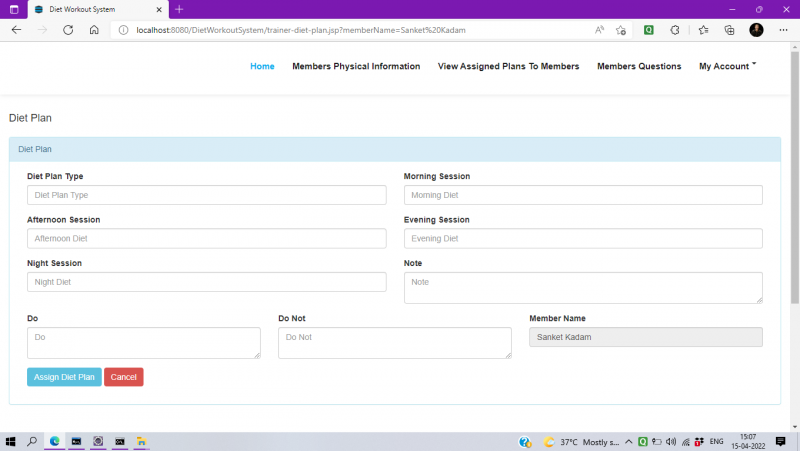This screenshot has height=451, width=800.
Task: Add this page to favorites
Action: click(x=621, y=30)
